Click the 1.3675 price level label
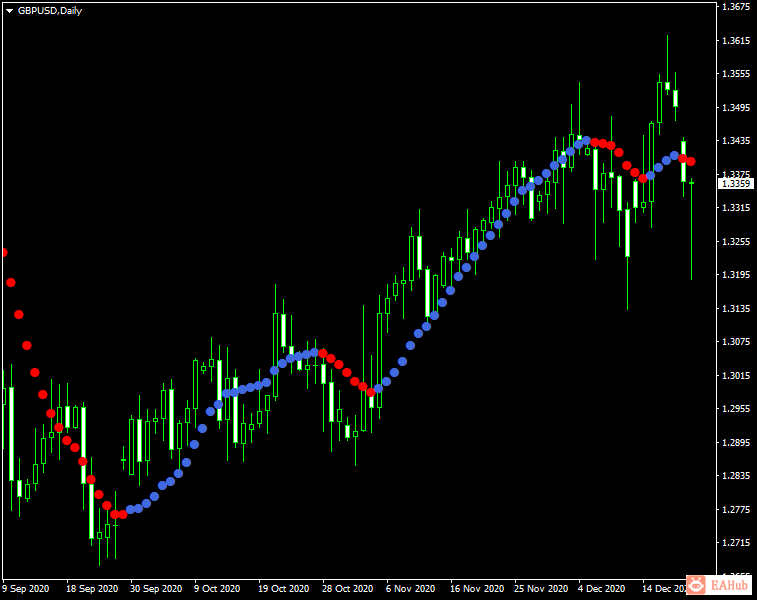Screen dimensions: 757x600 pos(736,7)
